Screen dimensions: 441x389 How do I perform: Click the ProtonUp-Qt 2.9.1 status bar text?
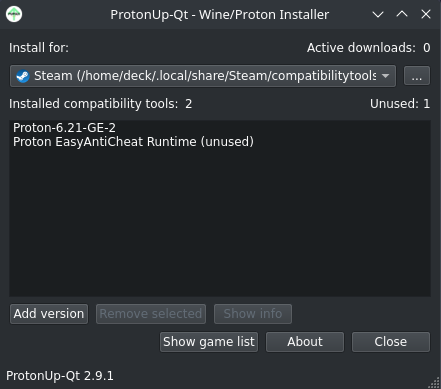60,376
